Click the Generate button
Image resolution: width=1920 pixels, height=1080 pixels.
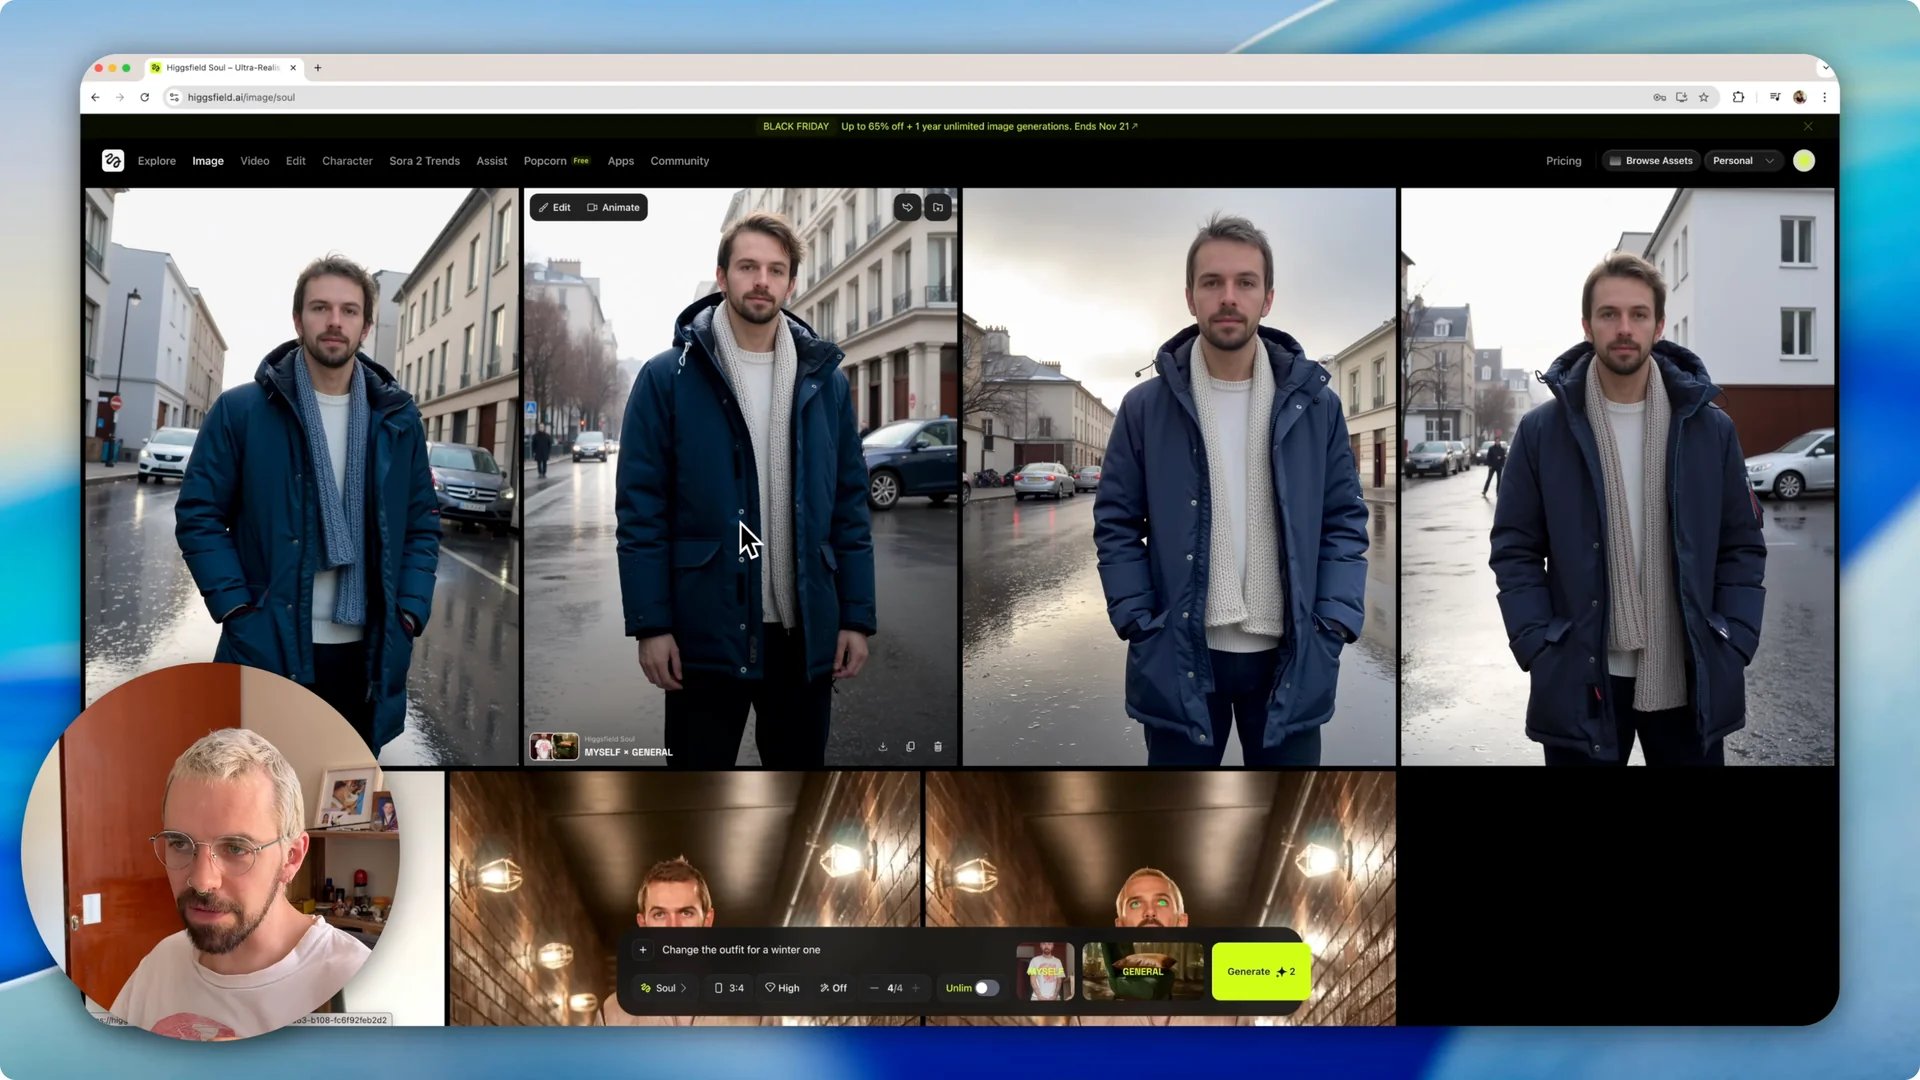tap(1260, 971)
